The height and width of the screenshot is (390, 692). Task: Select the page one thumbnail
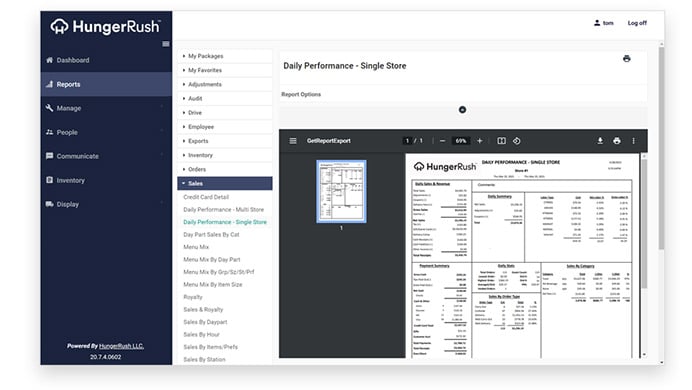341,191
